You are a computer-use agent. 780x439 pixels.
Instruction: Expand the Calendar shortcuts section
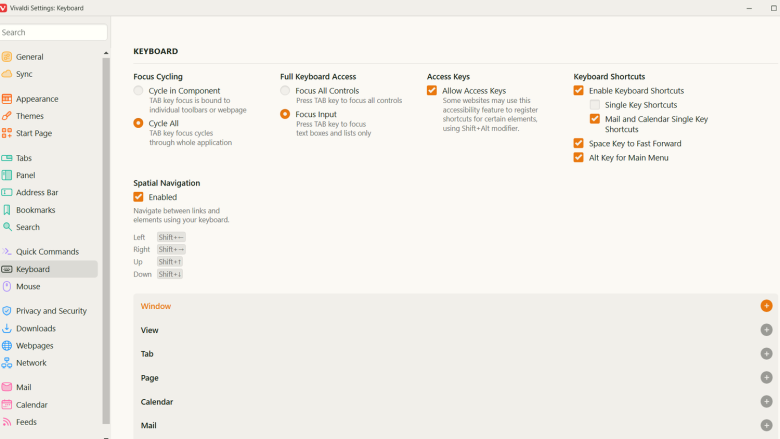[x=766, y=402]
